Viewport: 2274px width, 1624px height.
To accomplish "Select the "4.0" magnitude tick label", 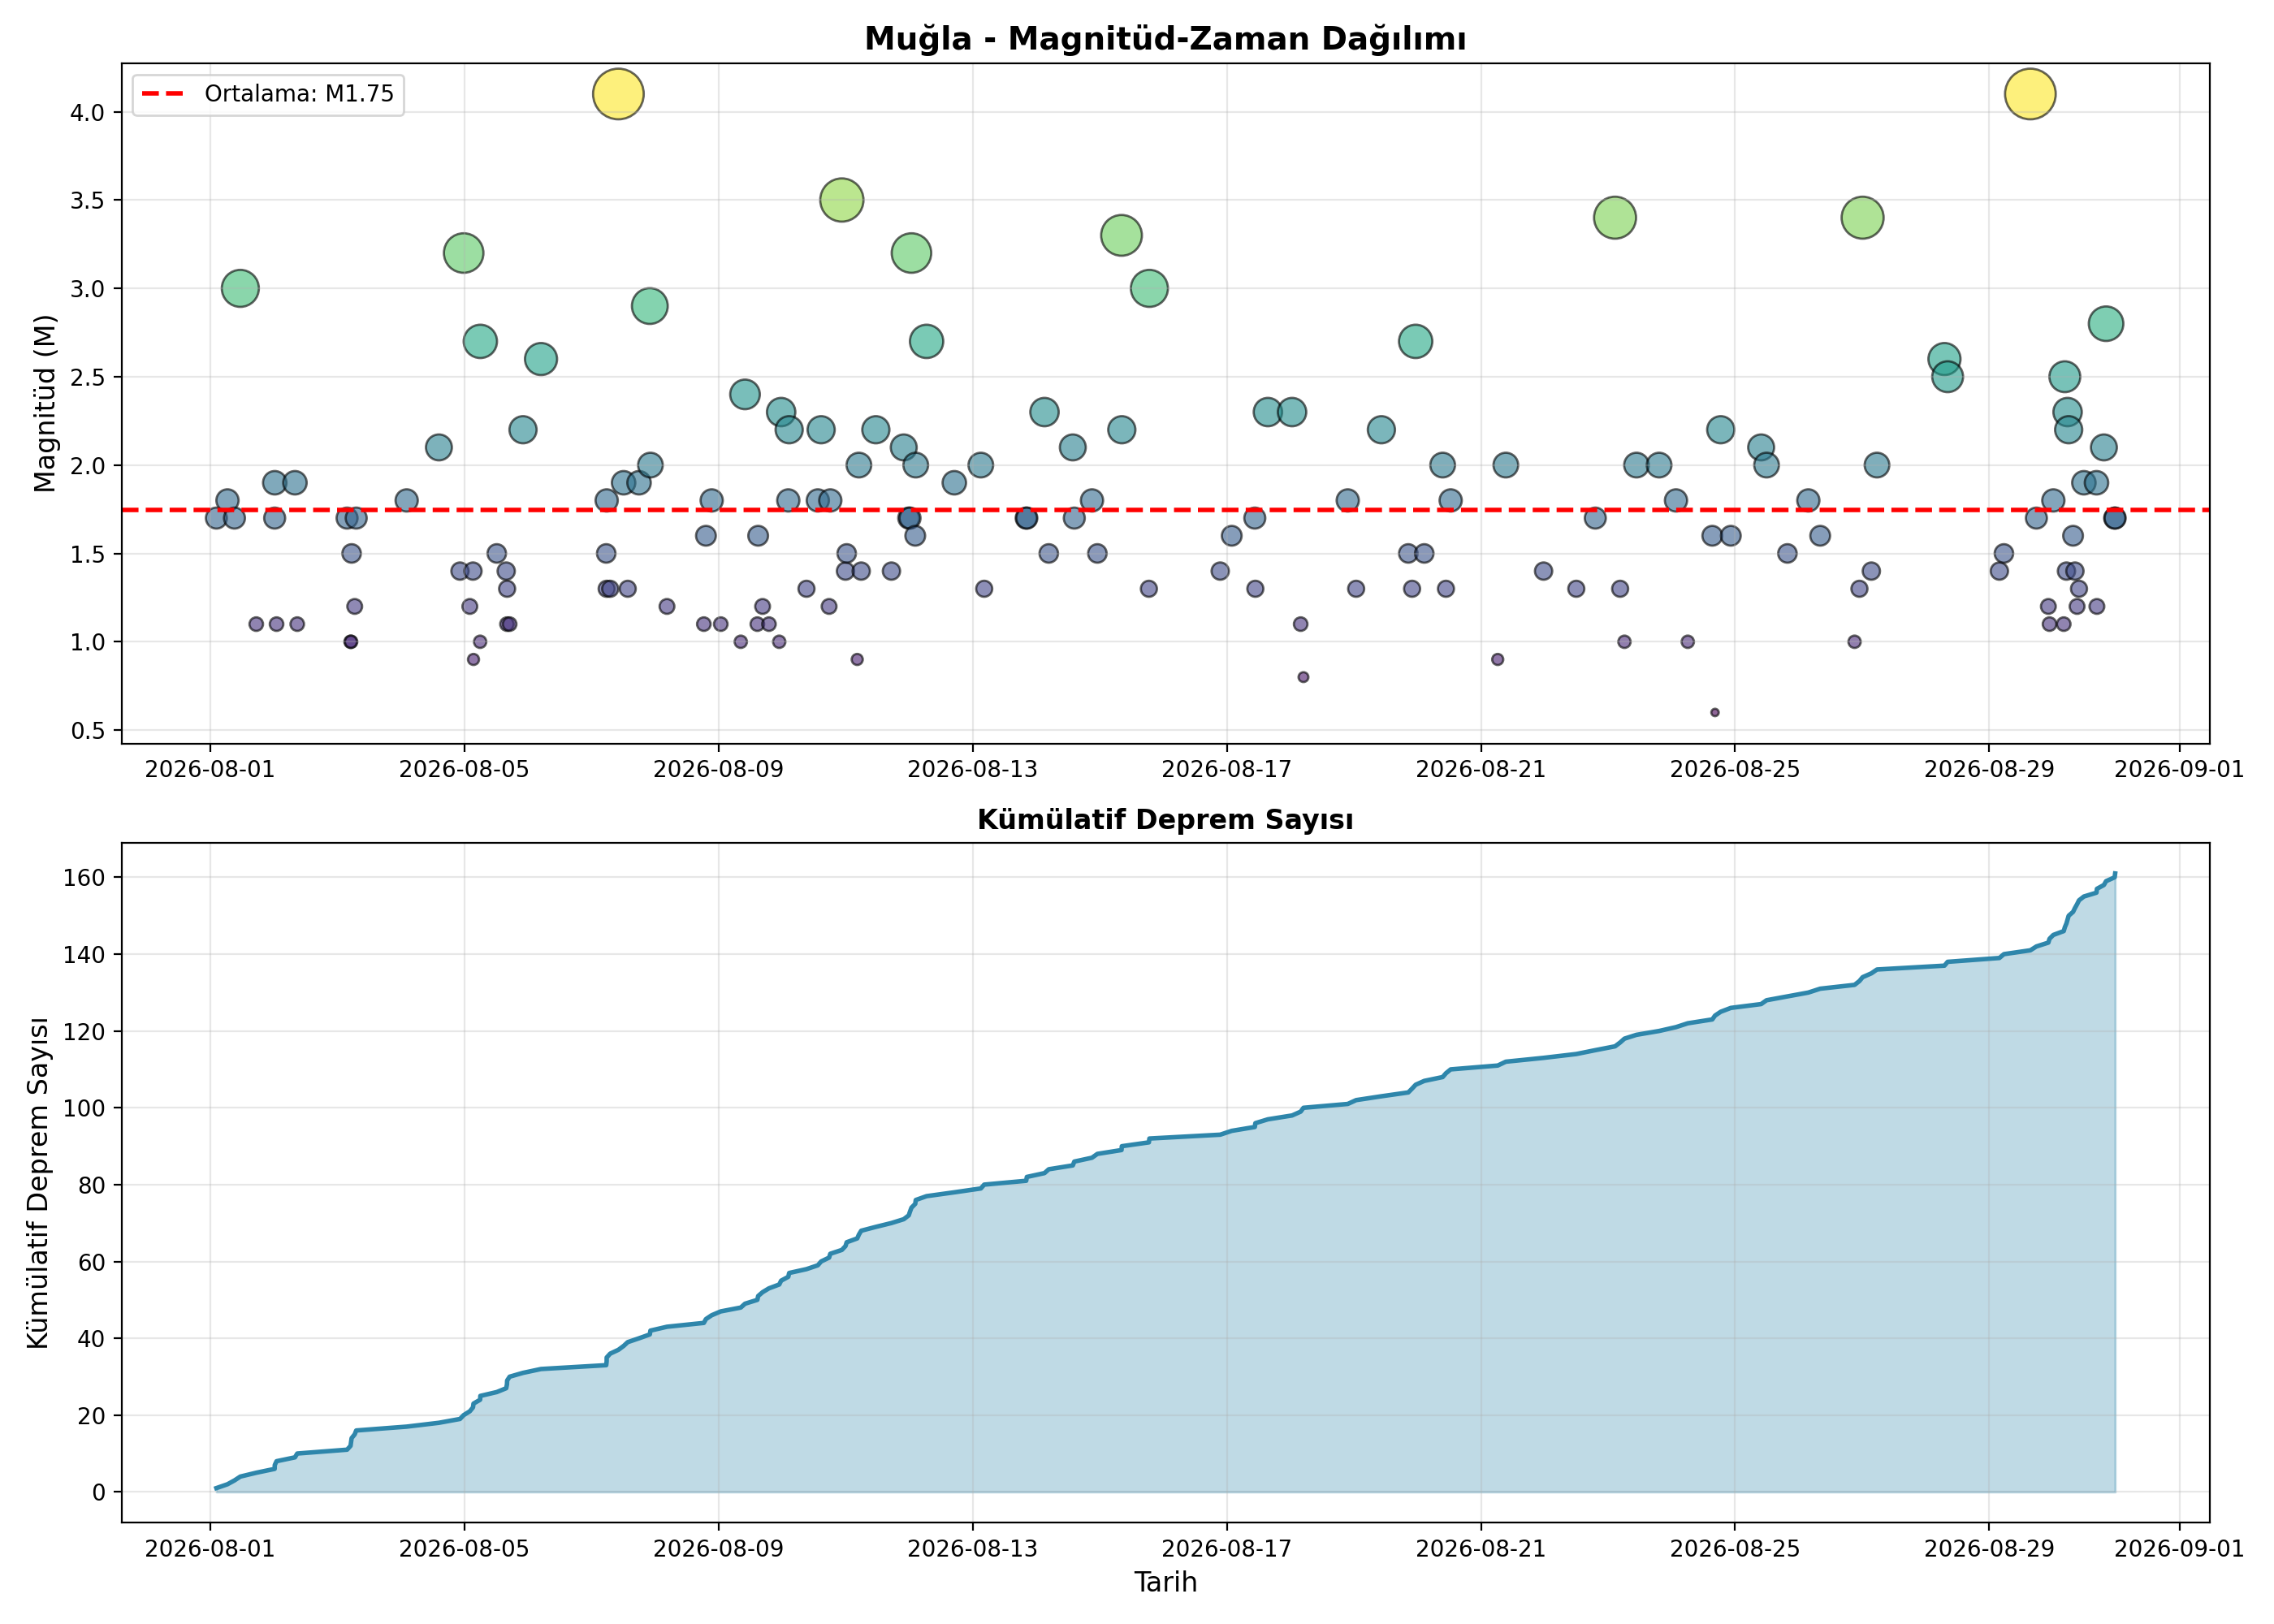I will click(87, 112).
